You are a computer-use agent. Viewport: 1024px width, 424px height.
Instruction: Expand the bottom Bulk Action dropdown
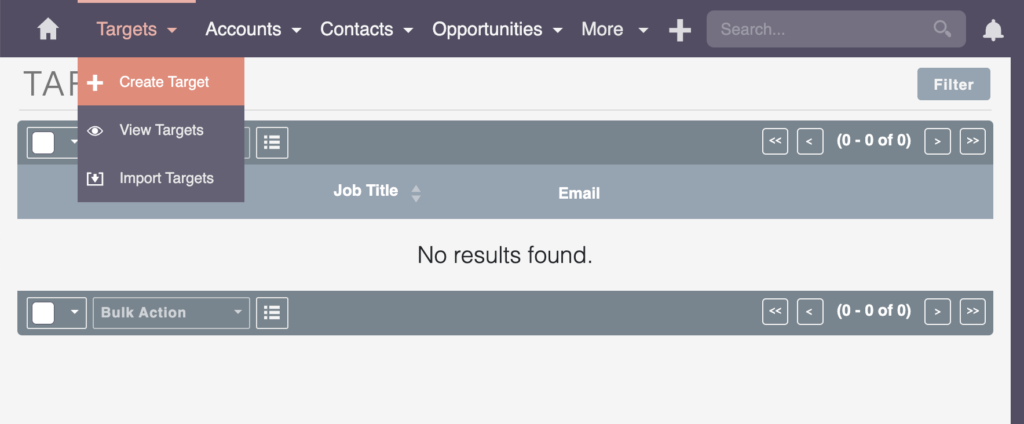(x=171, y=313)
